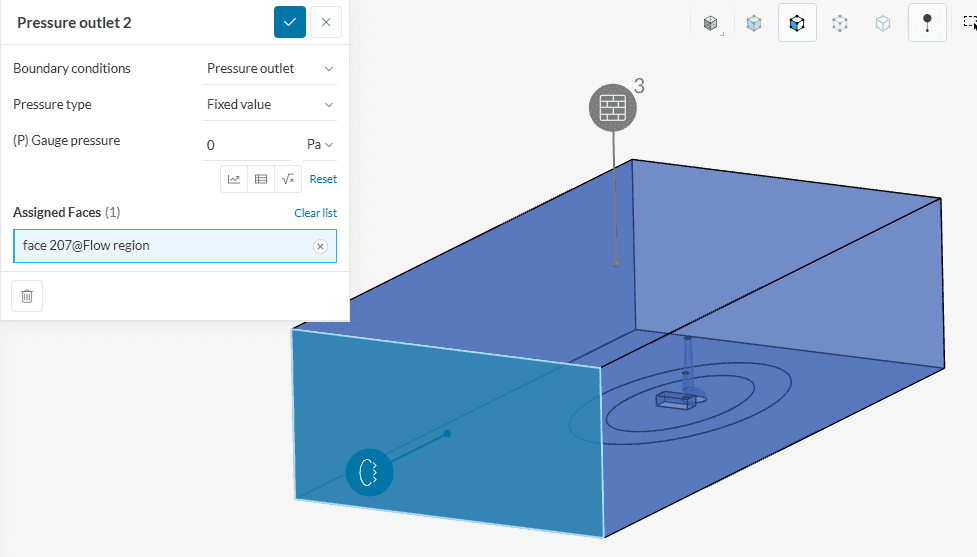Confirm settings with the blue checkmark button
Viewport: 977px width, 557px height.
pyautogui.click(x=290, y=22)
